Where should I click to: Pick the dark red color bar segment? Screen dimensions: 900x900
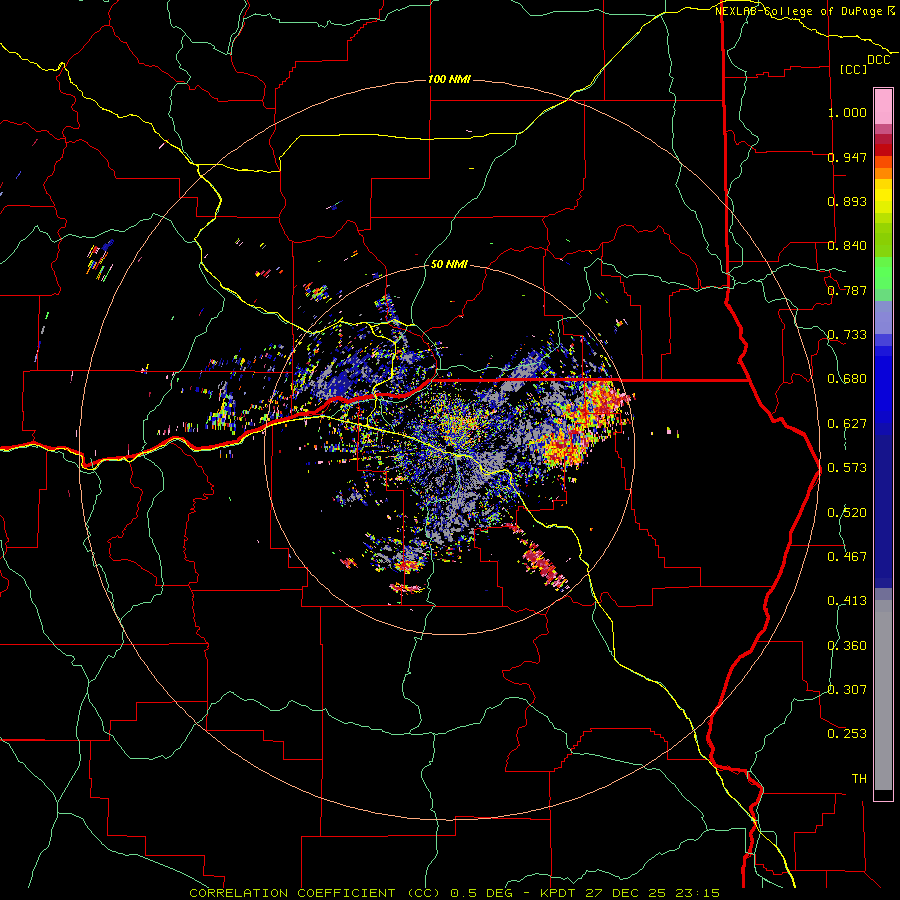click(883, 149)
